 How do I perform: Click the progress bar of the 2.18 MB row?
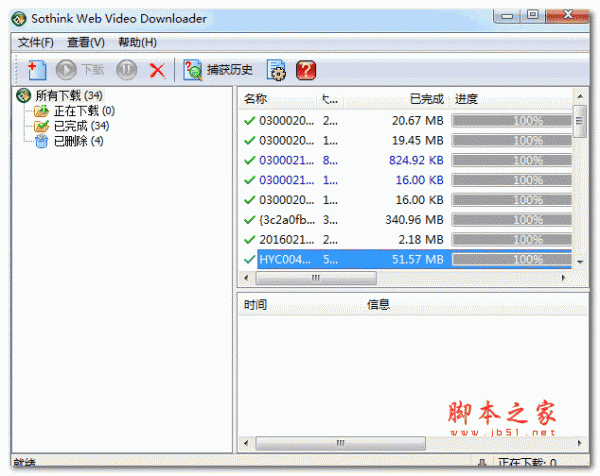[x=512, y=240]
